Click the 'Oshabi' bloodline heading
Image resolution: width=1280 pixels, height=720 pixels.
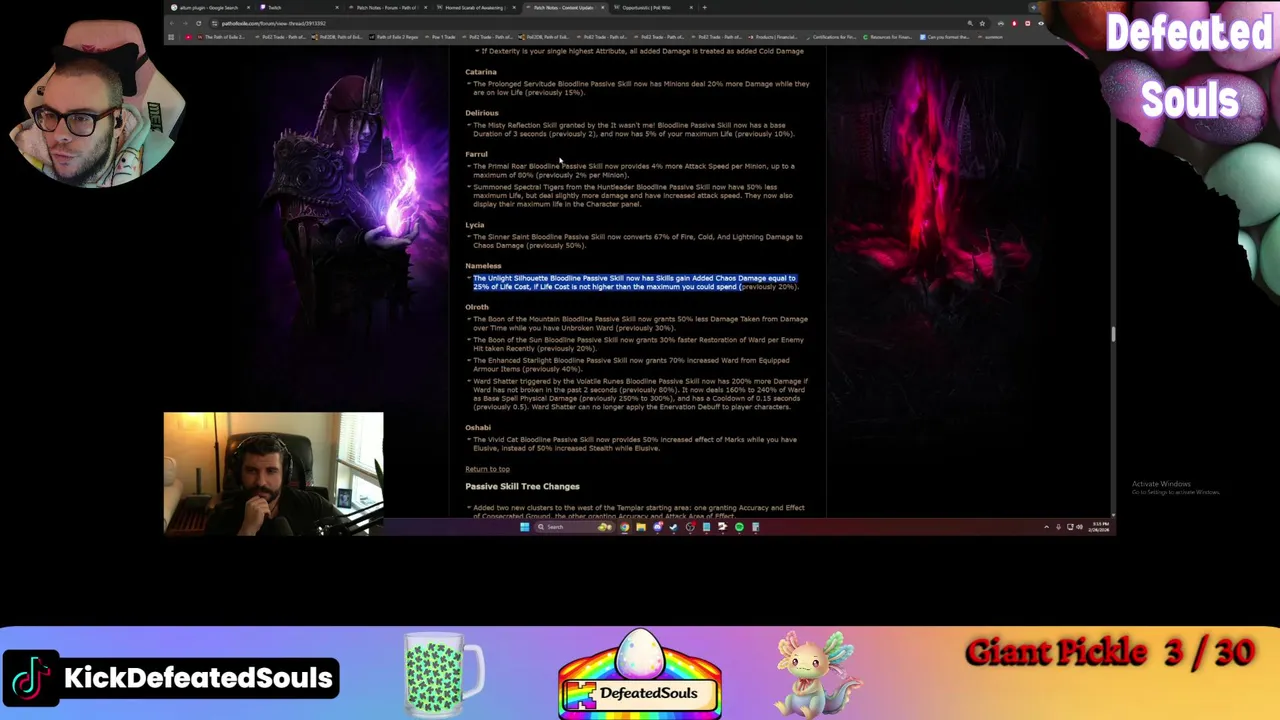pyautogui.click(x=478, y=428)
